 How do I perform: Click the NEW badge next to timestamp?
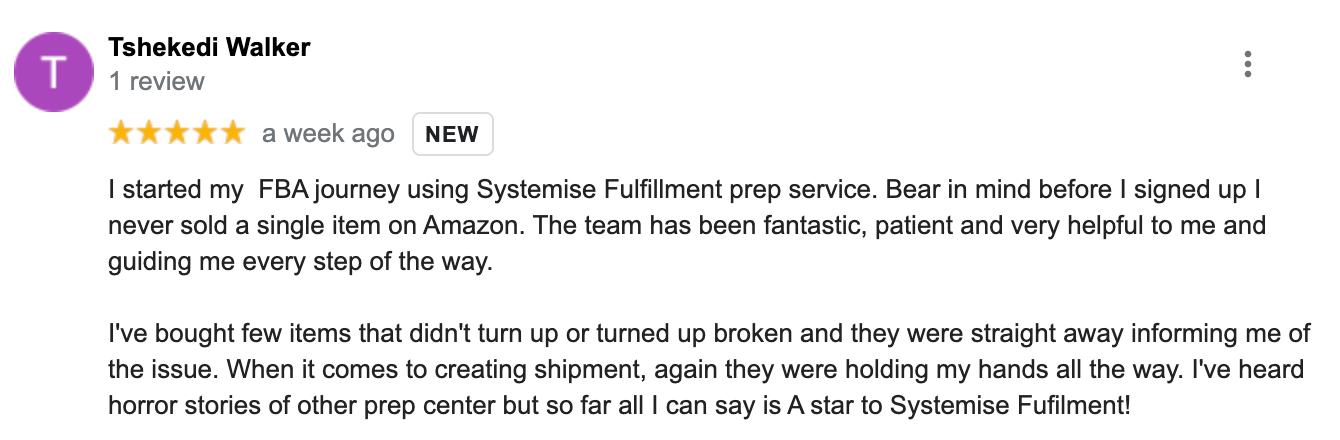pos(453,134)
